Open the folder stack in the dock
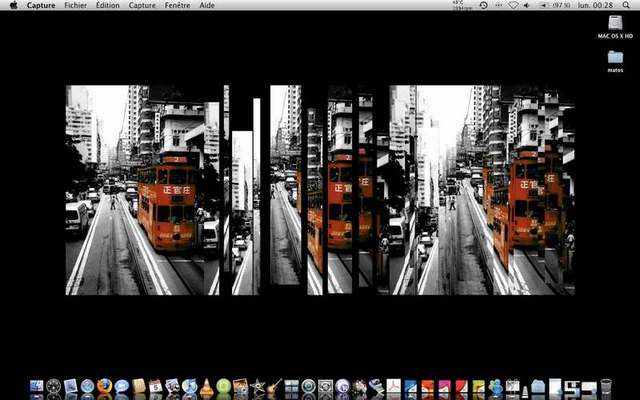The height and width of the screenshot is (400, 640). click(x=538, y=386)
